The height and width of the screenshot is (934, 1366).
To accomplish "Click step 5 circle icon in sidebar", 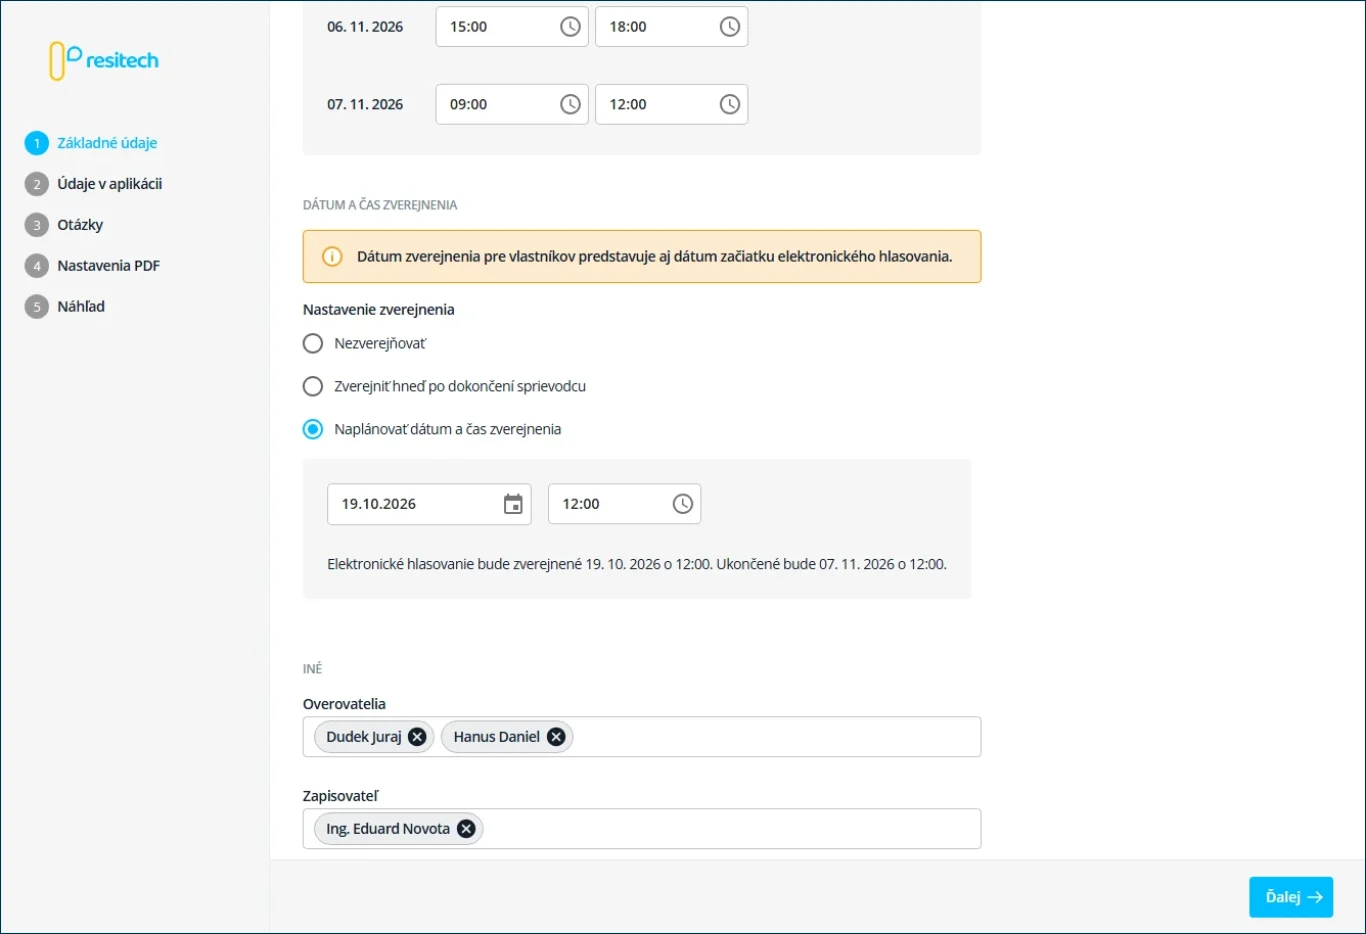I will 37,307.
